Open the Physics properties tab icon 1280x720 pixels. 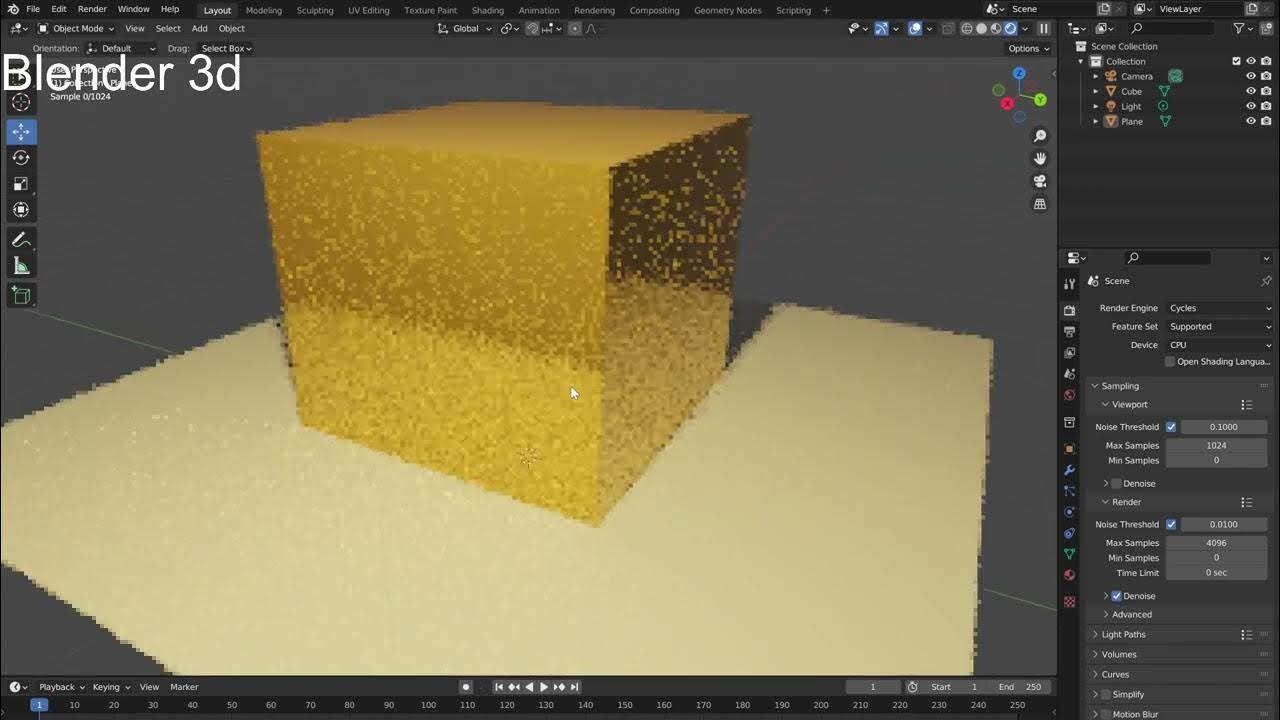tap(1069, 512)
